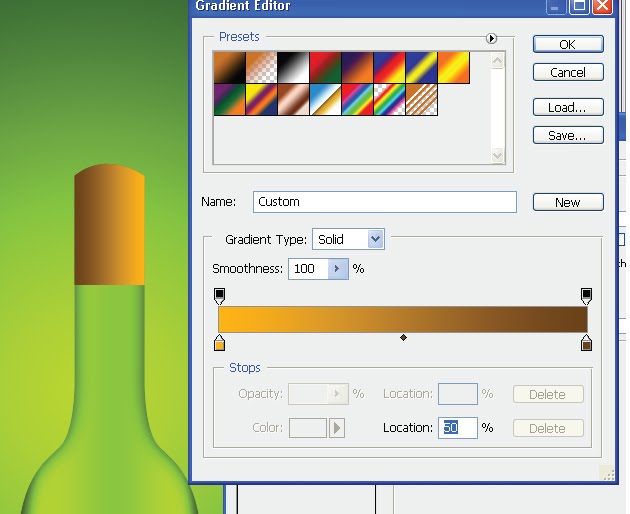Choose the yellow-violet-orange-blue preset gradient
The height and width of the screenshot is (514, 630).
click(x=262, y=100)
